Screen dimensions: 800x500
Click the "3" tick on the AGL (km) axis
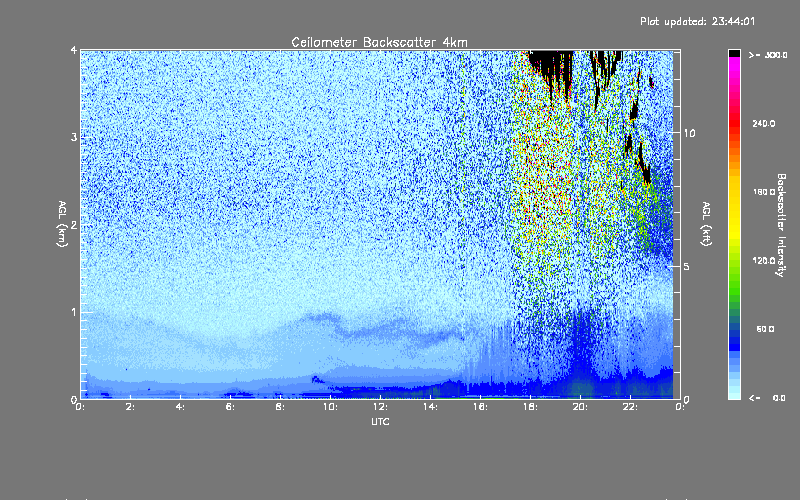coord(74,137)
